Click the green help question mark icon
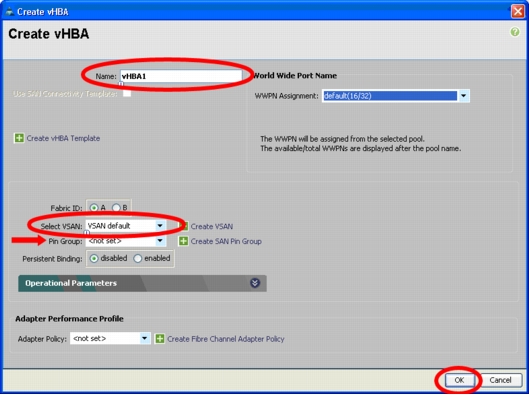The width and height of the screenshot is (529, 395). click(x=514, y=32)
